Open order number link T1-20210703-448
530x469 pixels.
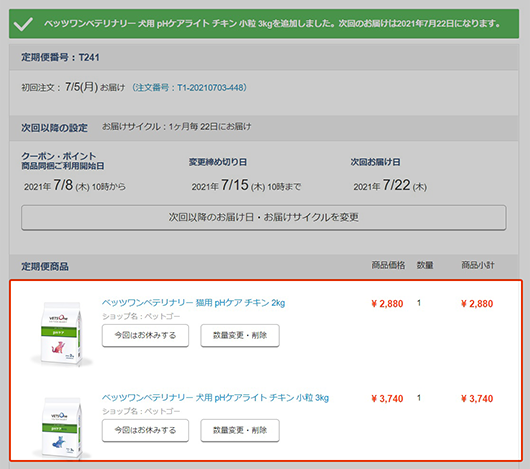(189, 88)
